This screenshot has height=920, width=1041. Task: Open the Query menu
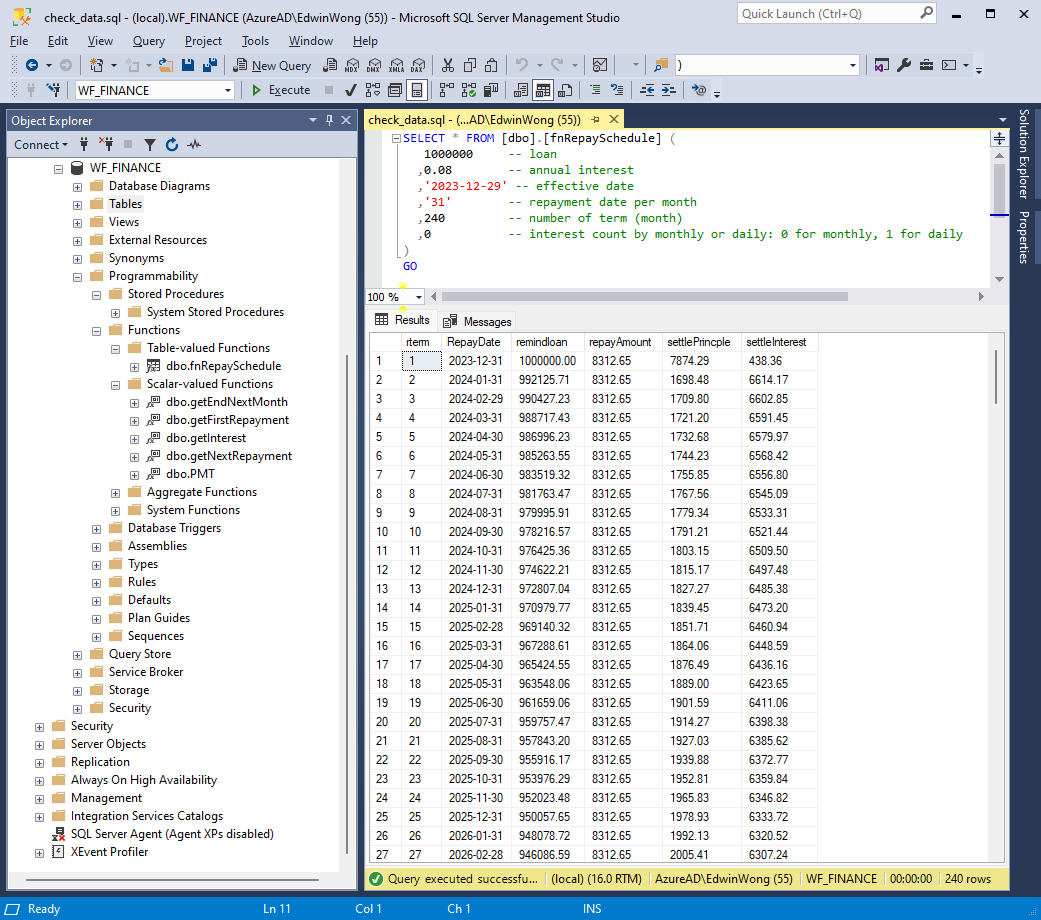point(148,41)
